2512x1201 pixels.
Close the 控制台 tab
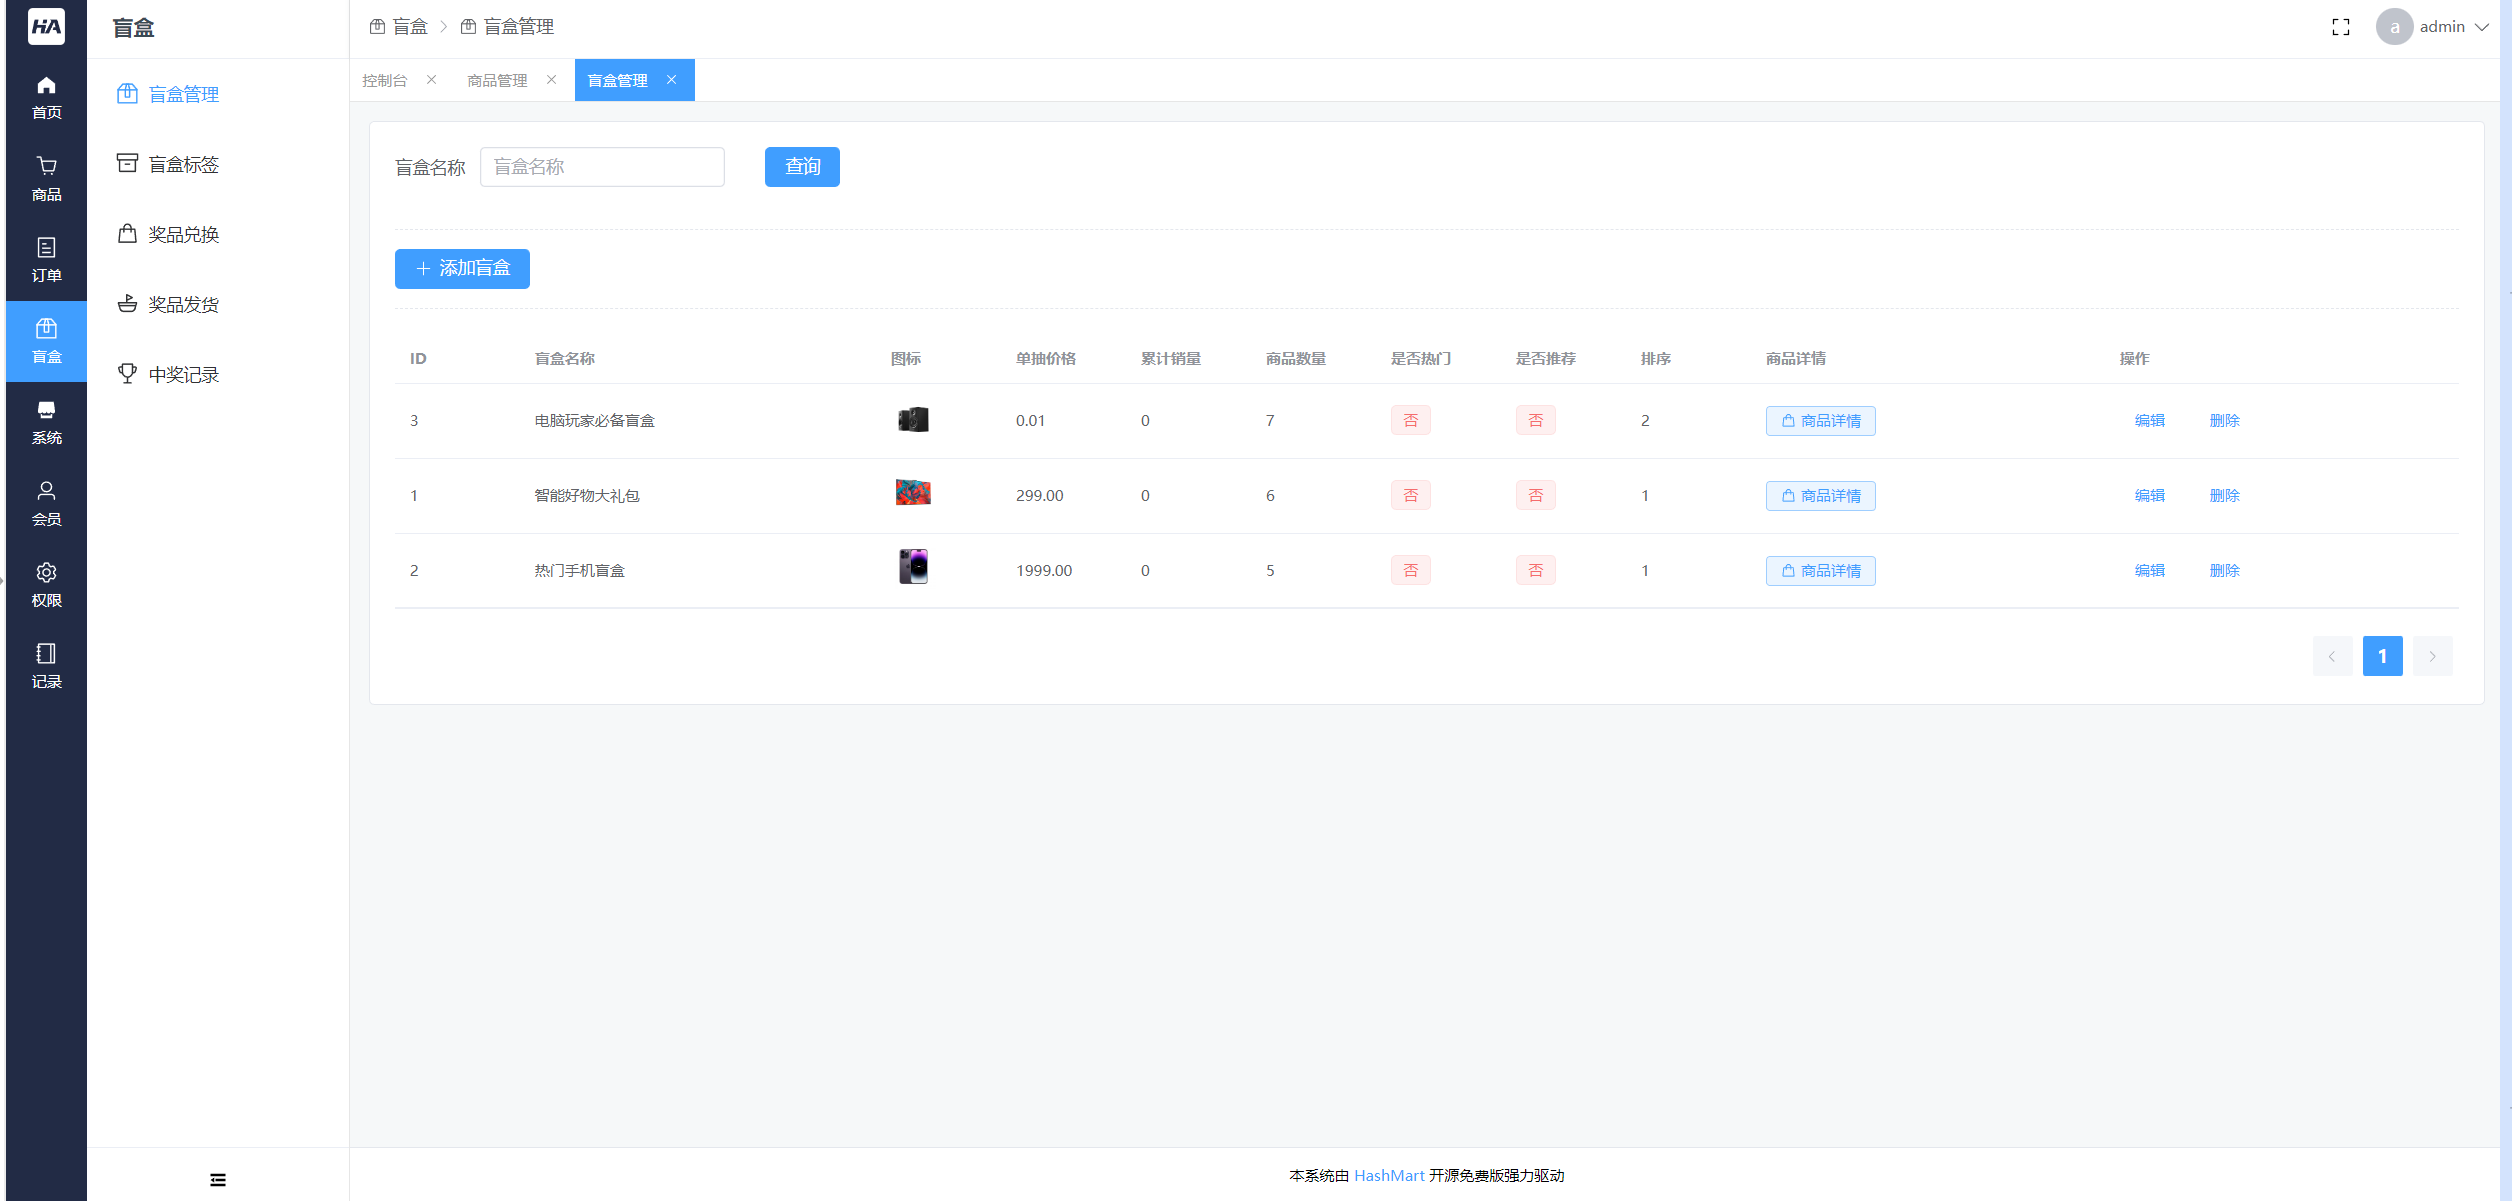tap(431, 80)
